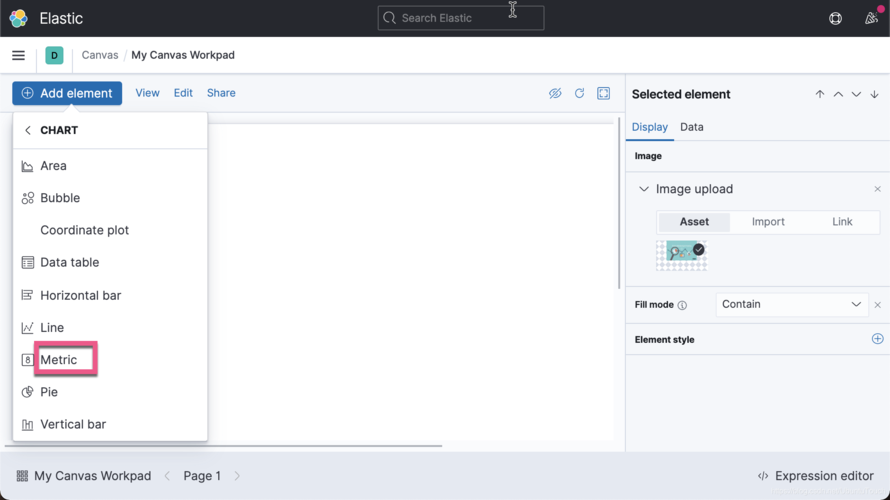Switch to Data tab
The image size is (890, 500).
[691, 127]
